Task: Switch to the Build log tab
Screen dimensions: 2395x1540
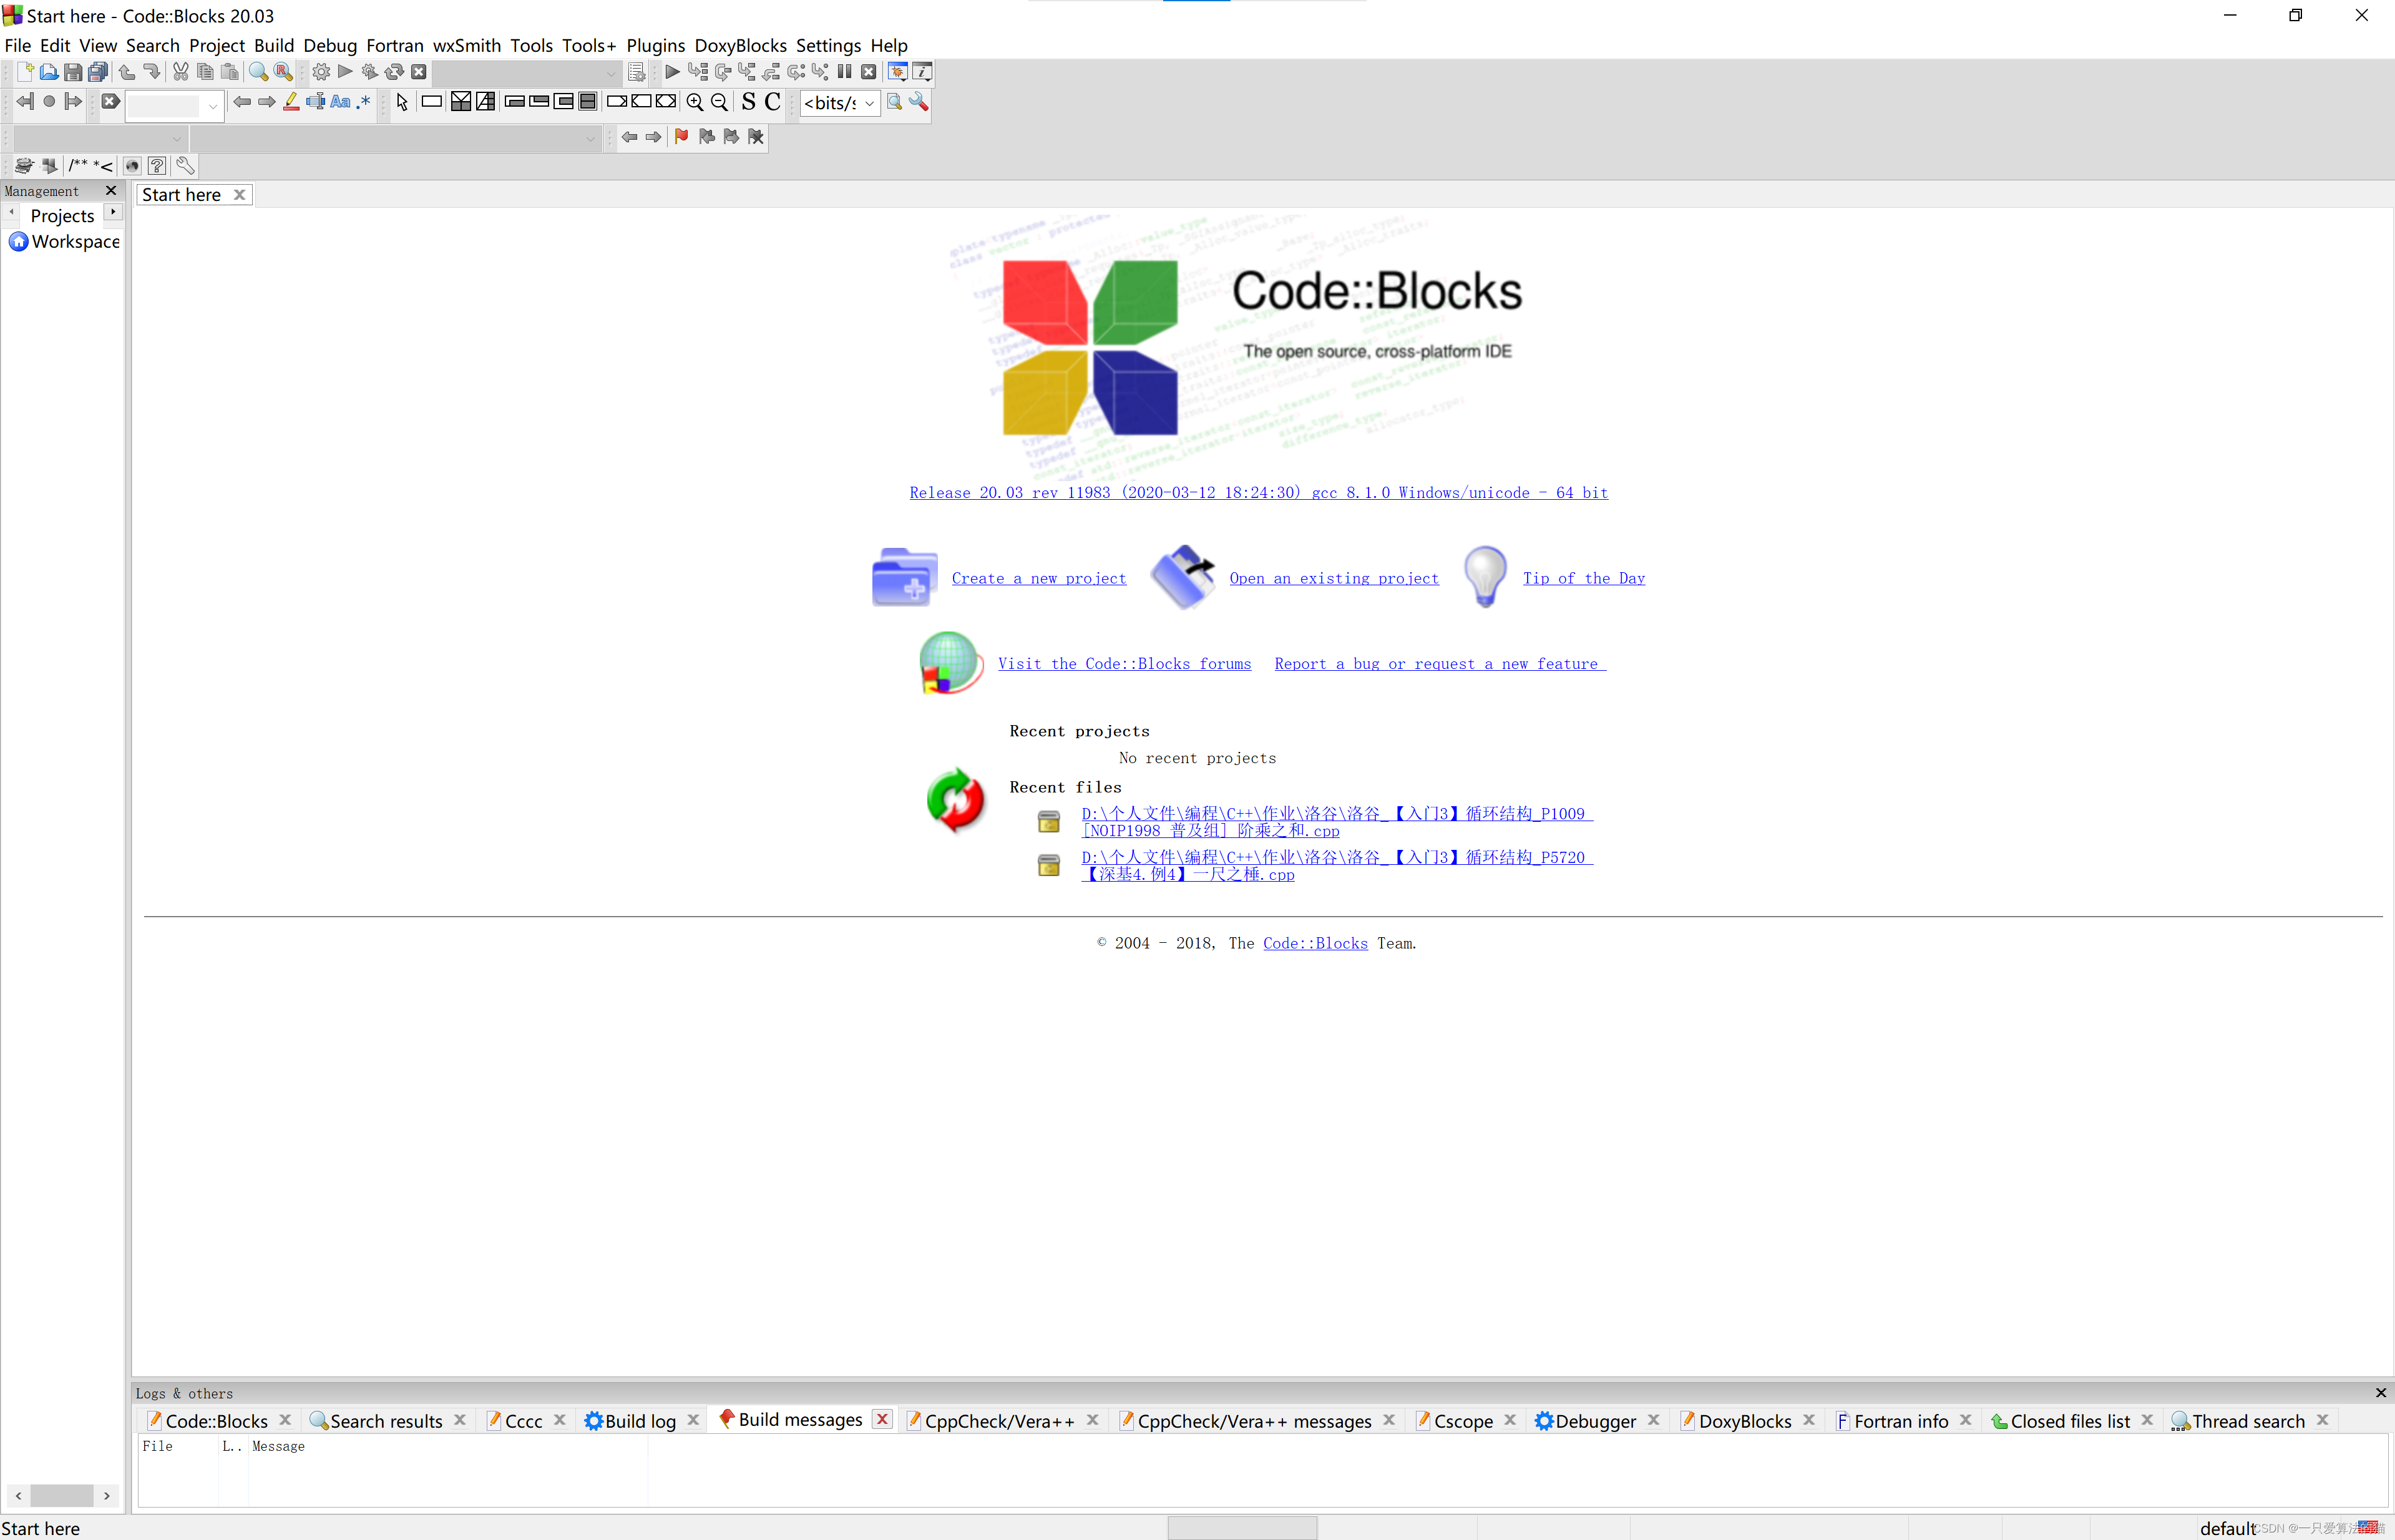Action: 640,1421
